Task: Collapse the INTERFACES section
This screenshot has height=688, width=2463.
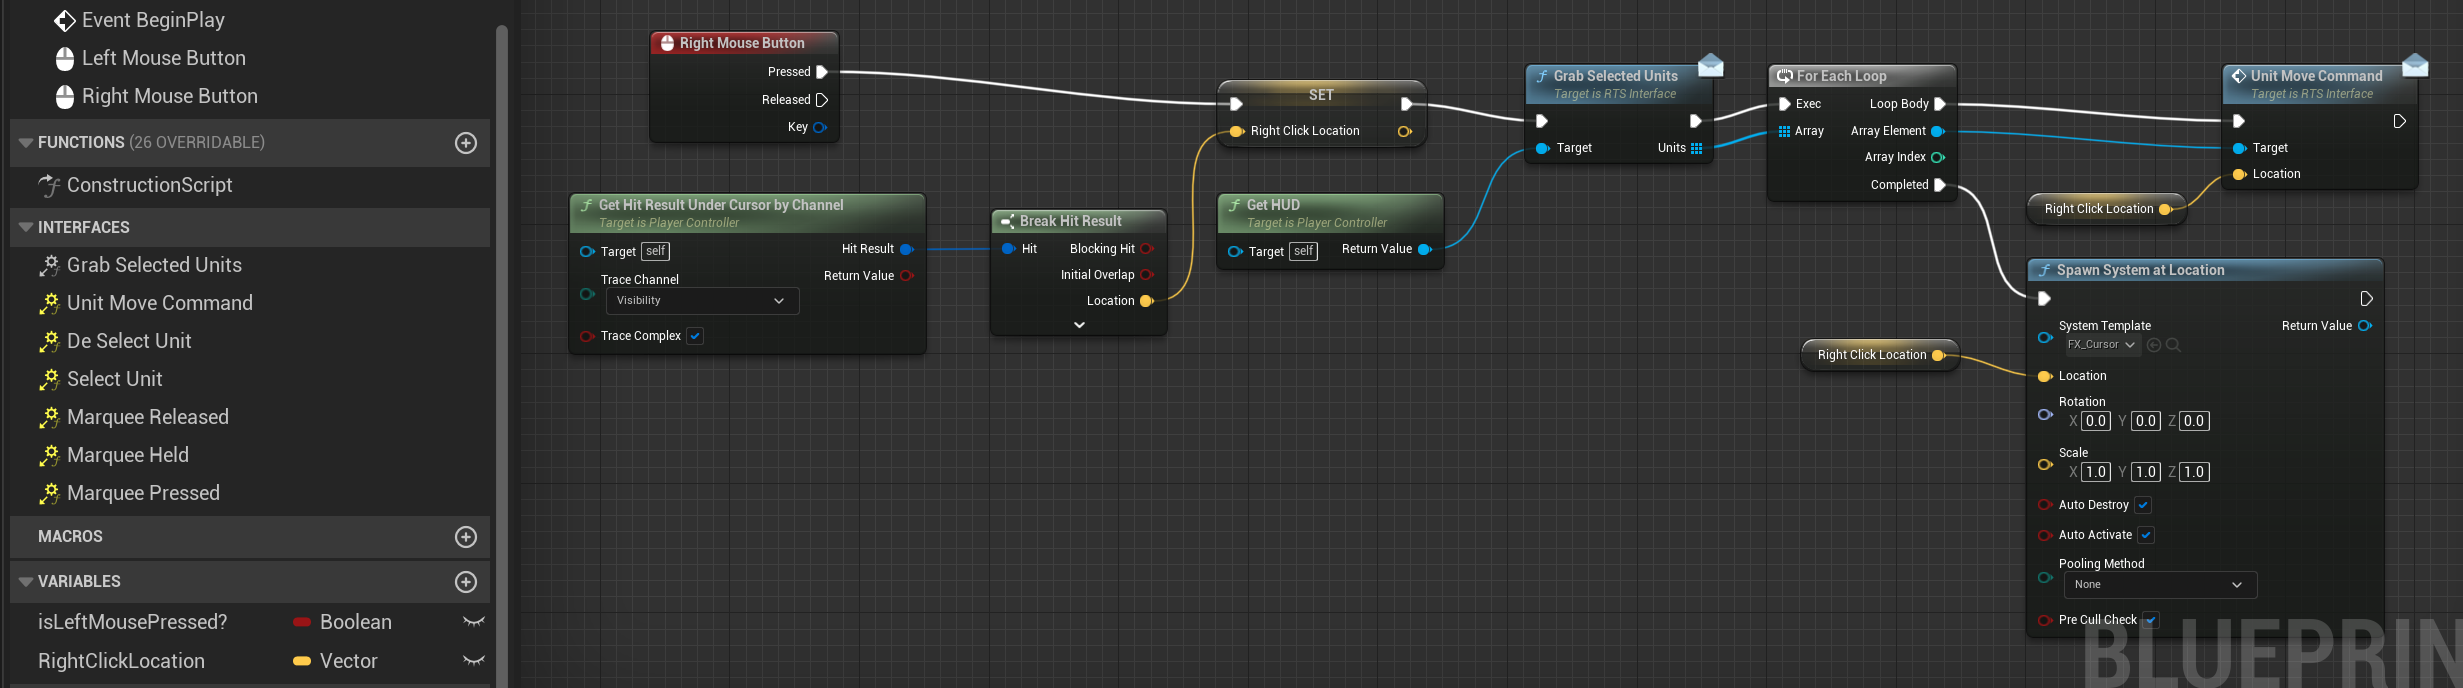Action: click(26, 228)
